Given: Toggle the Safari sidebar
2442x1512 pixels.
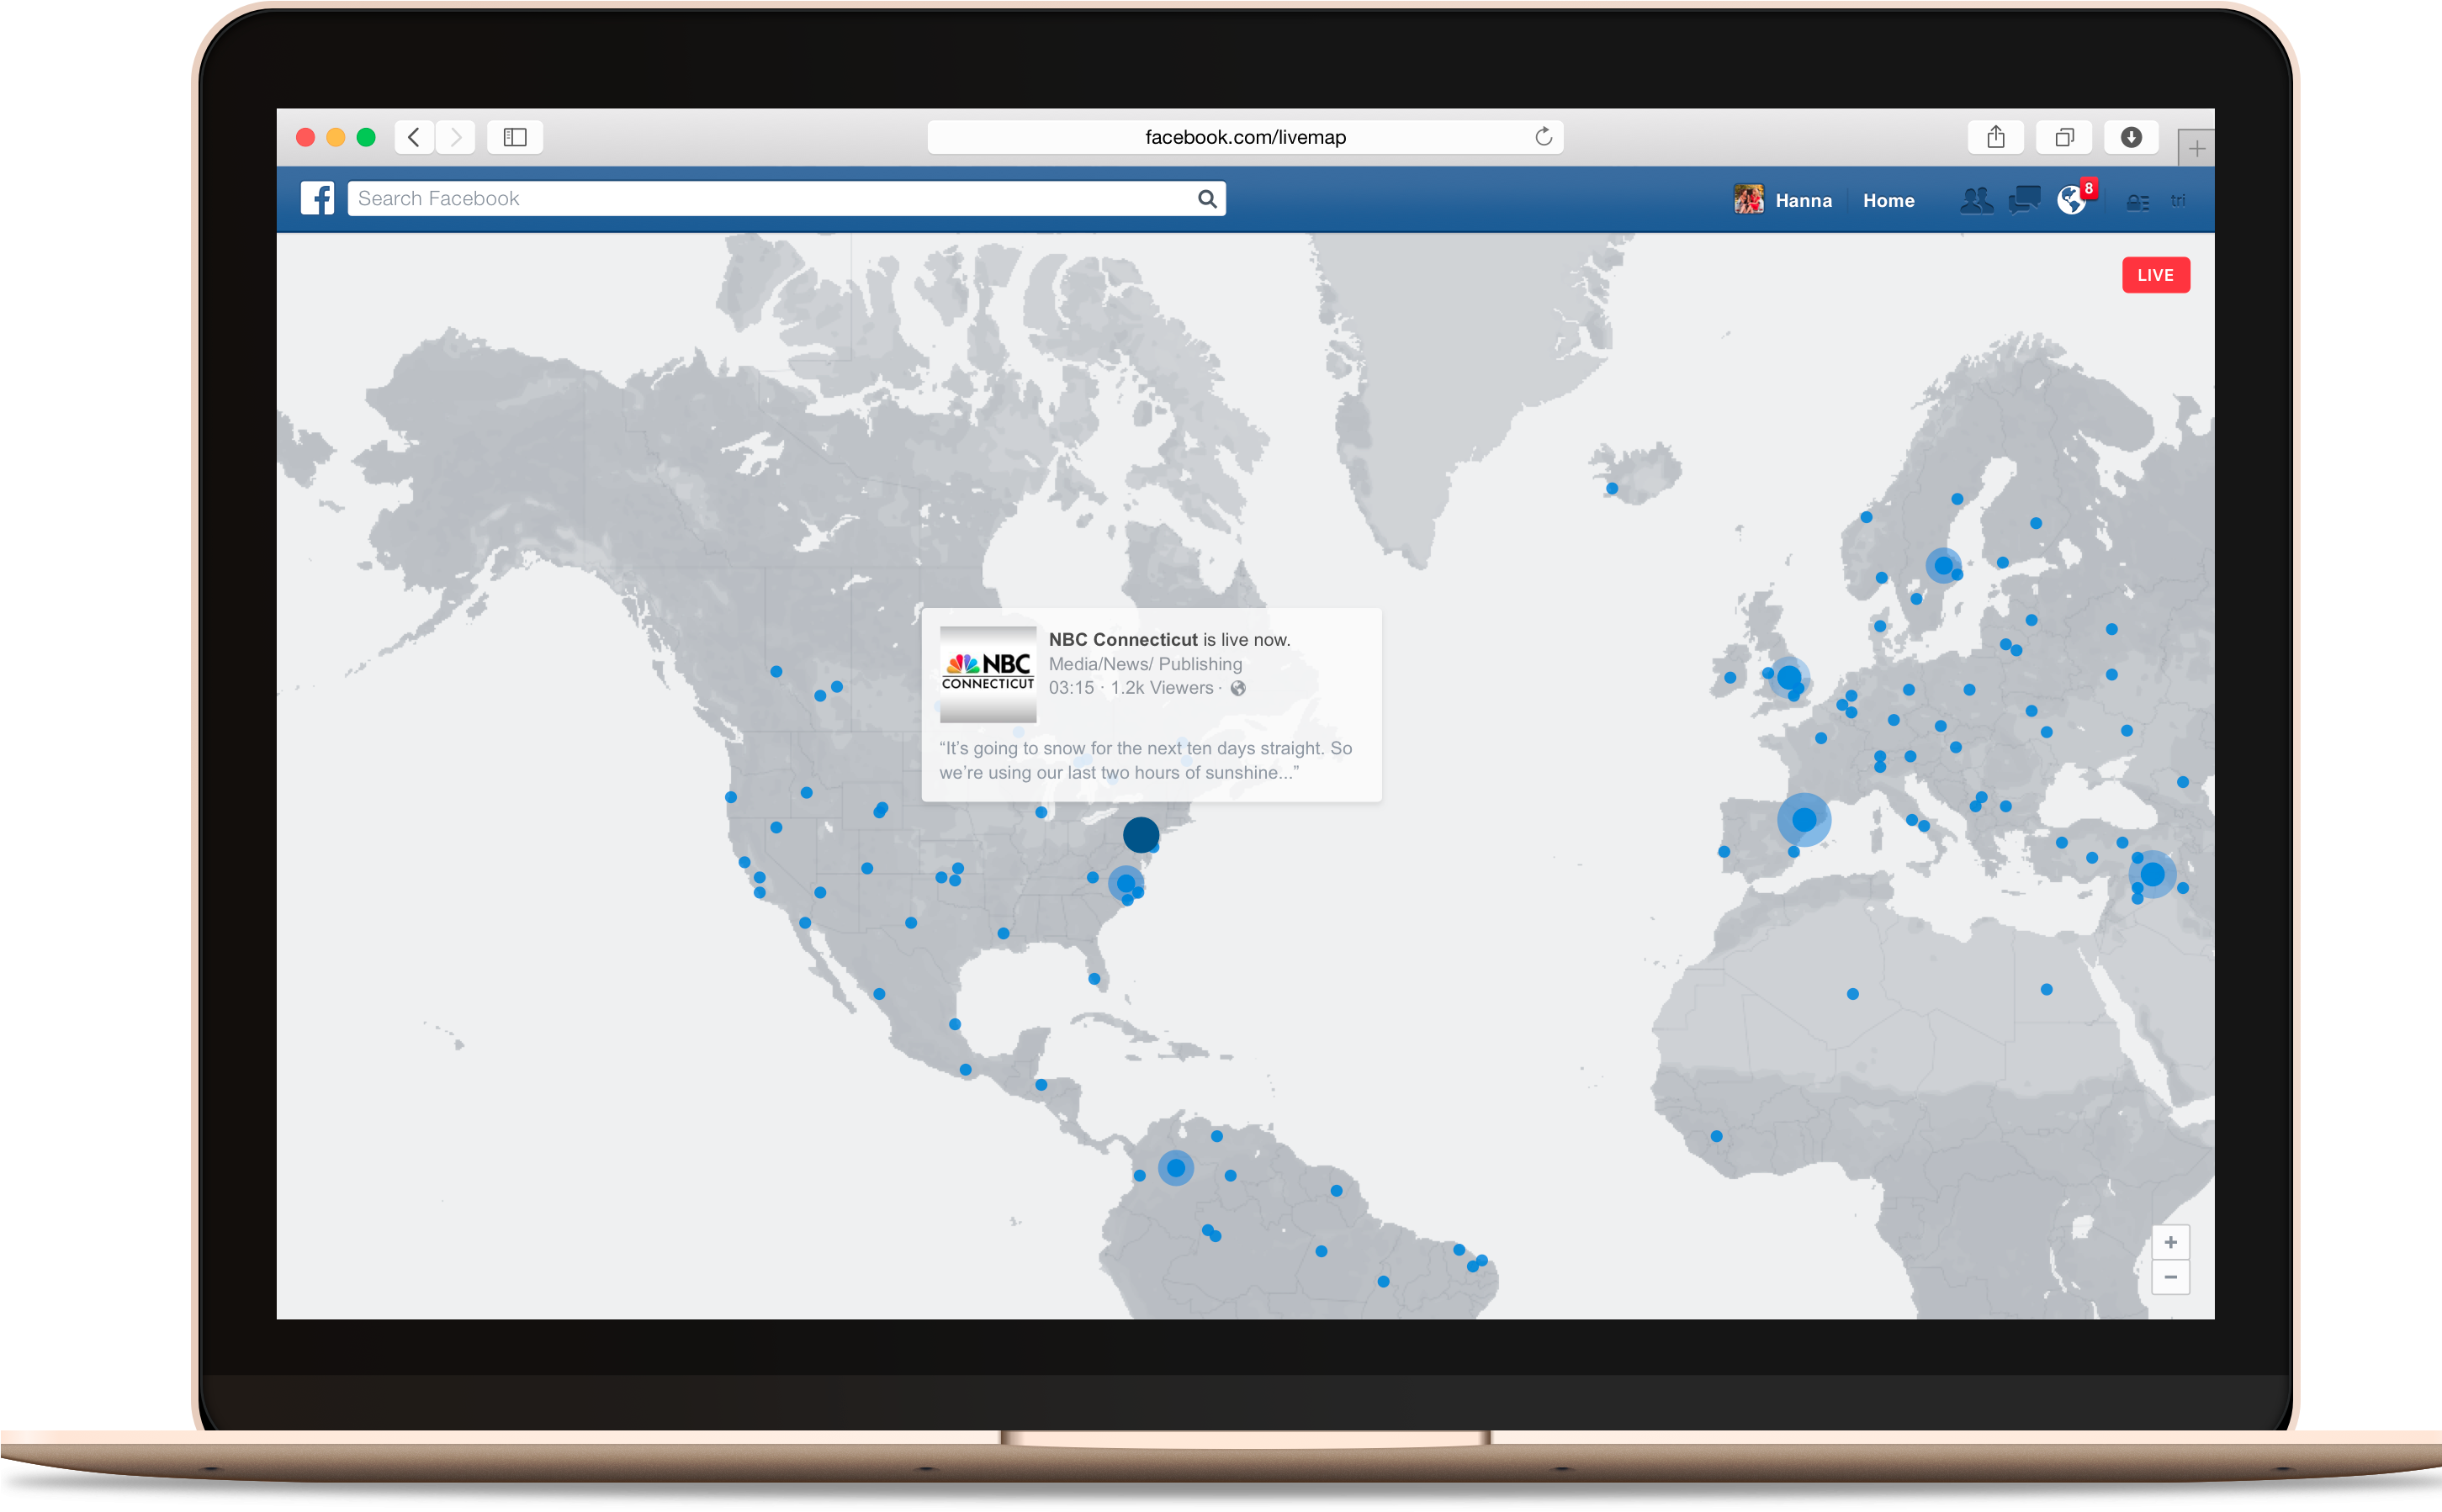Looking at the screenshot, I should [515, 137].
